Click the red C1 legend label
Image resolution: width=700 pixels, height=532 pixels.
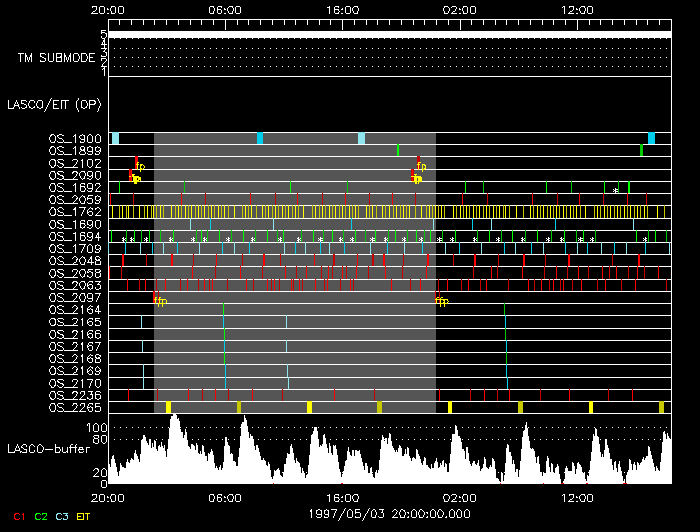(18, 516)
